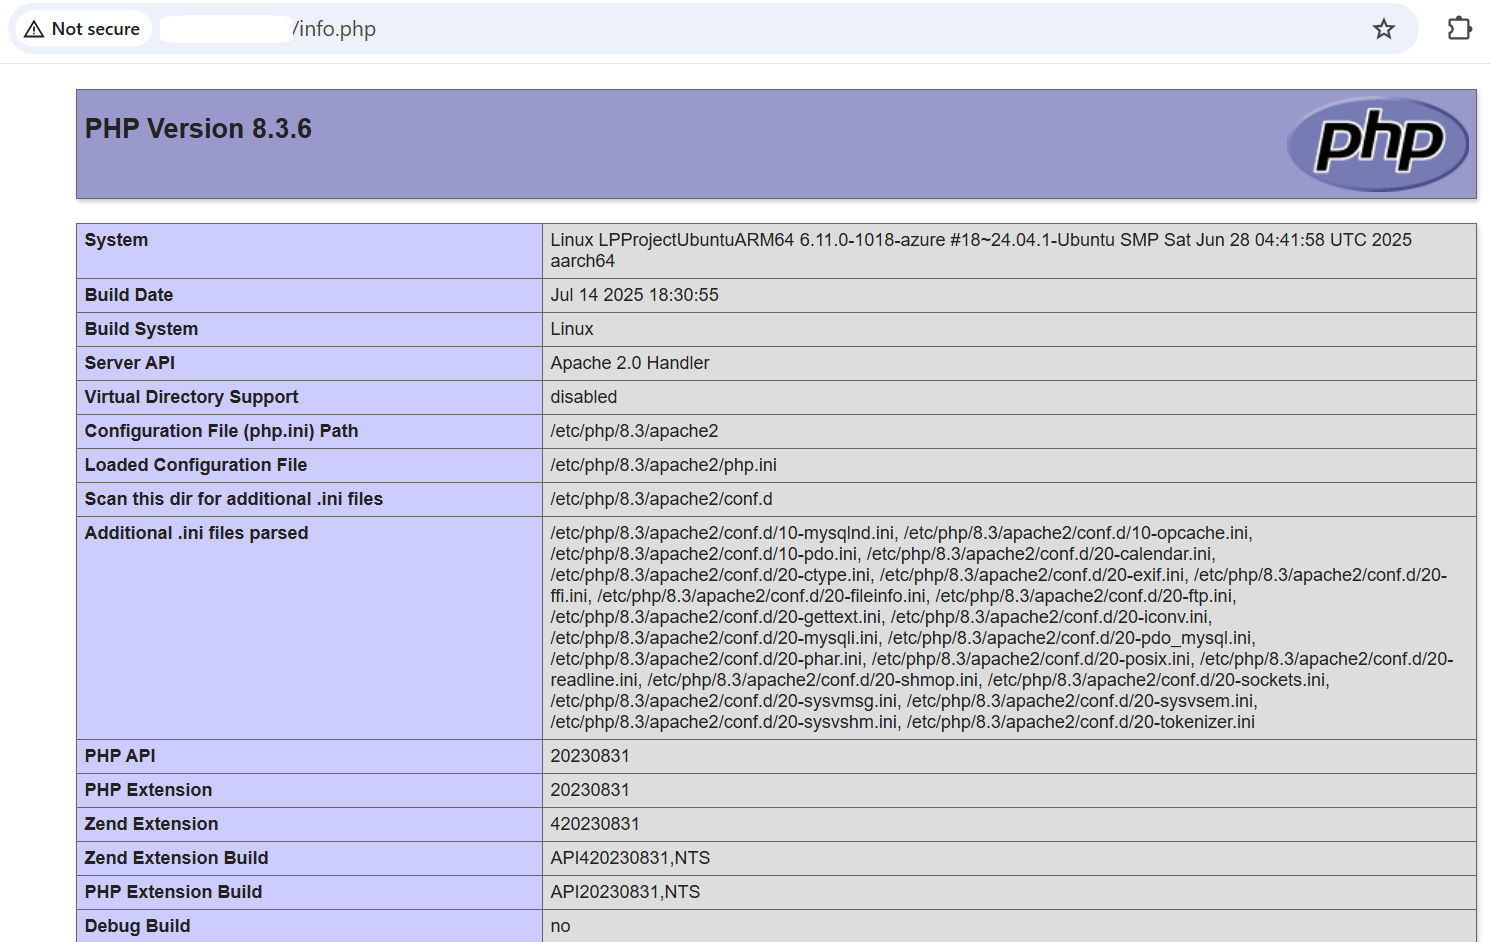Click the Server API row showing Apache 2.0 Handler
This screenshot has width=1490, height=942.
(x=629, y=363)
